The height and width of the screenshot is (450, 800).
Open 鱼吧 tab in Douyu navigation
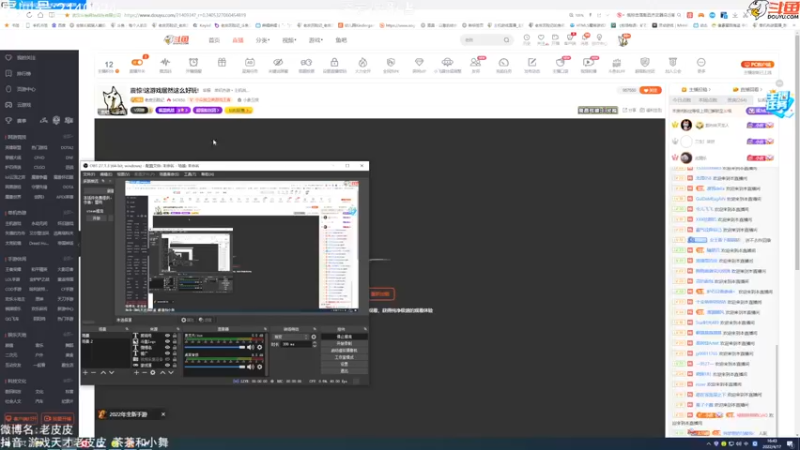coord(341,40)
